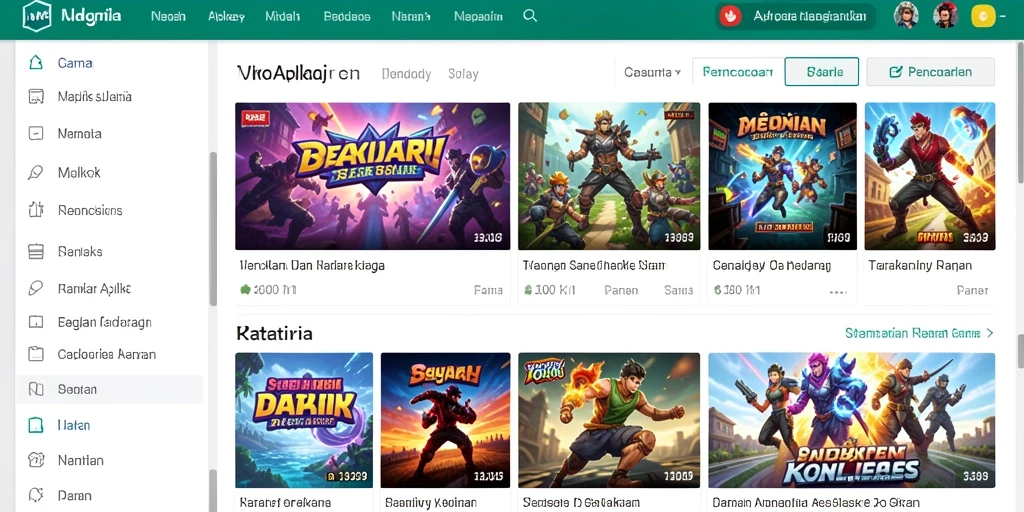Open the first user avatar
This screenshot has height=512, width=1024.
(x=906, y=16)
